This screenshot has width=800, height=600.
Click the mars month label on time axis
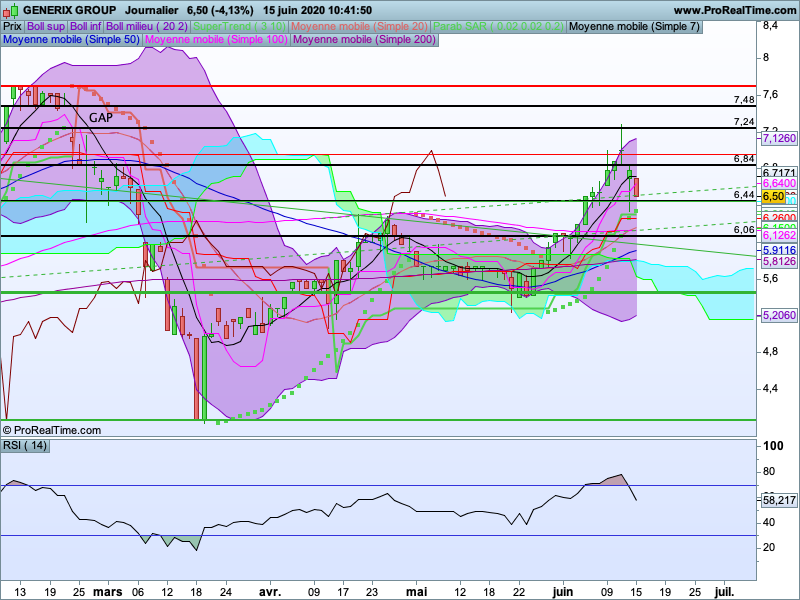click(x=108, y=592)
